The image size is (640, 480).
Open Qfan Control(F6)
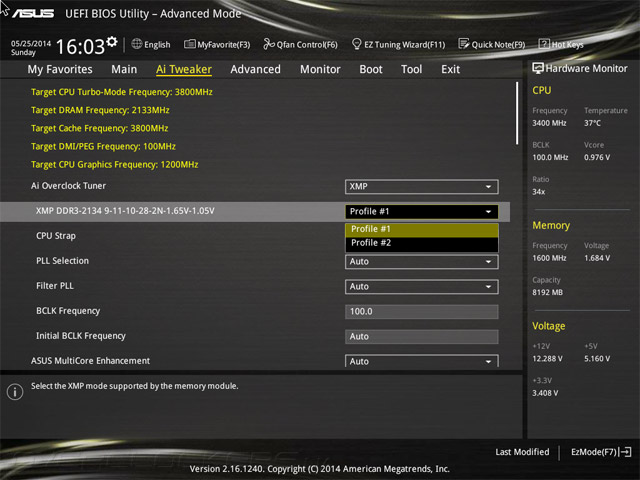tap(300, 44)
